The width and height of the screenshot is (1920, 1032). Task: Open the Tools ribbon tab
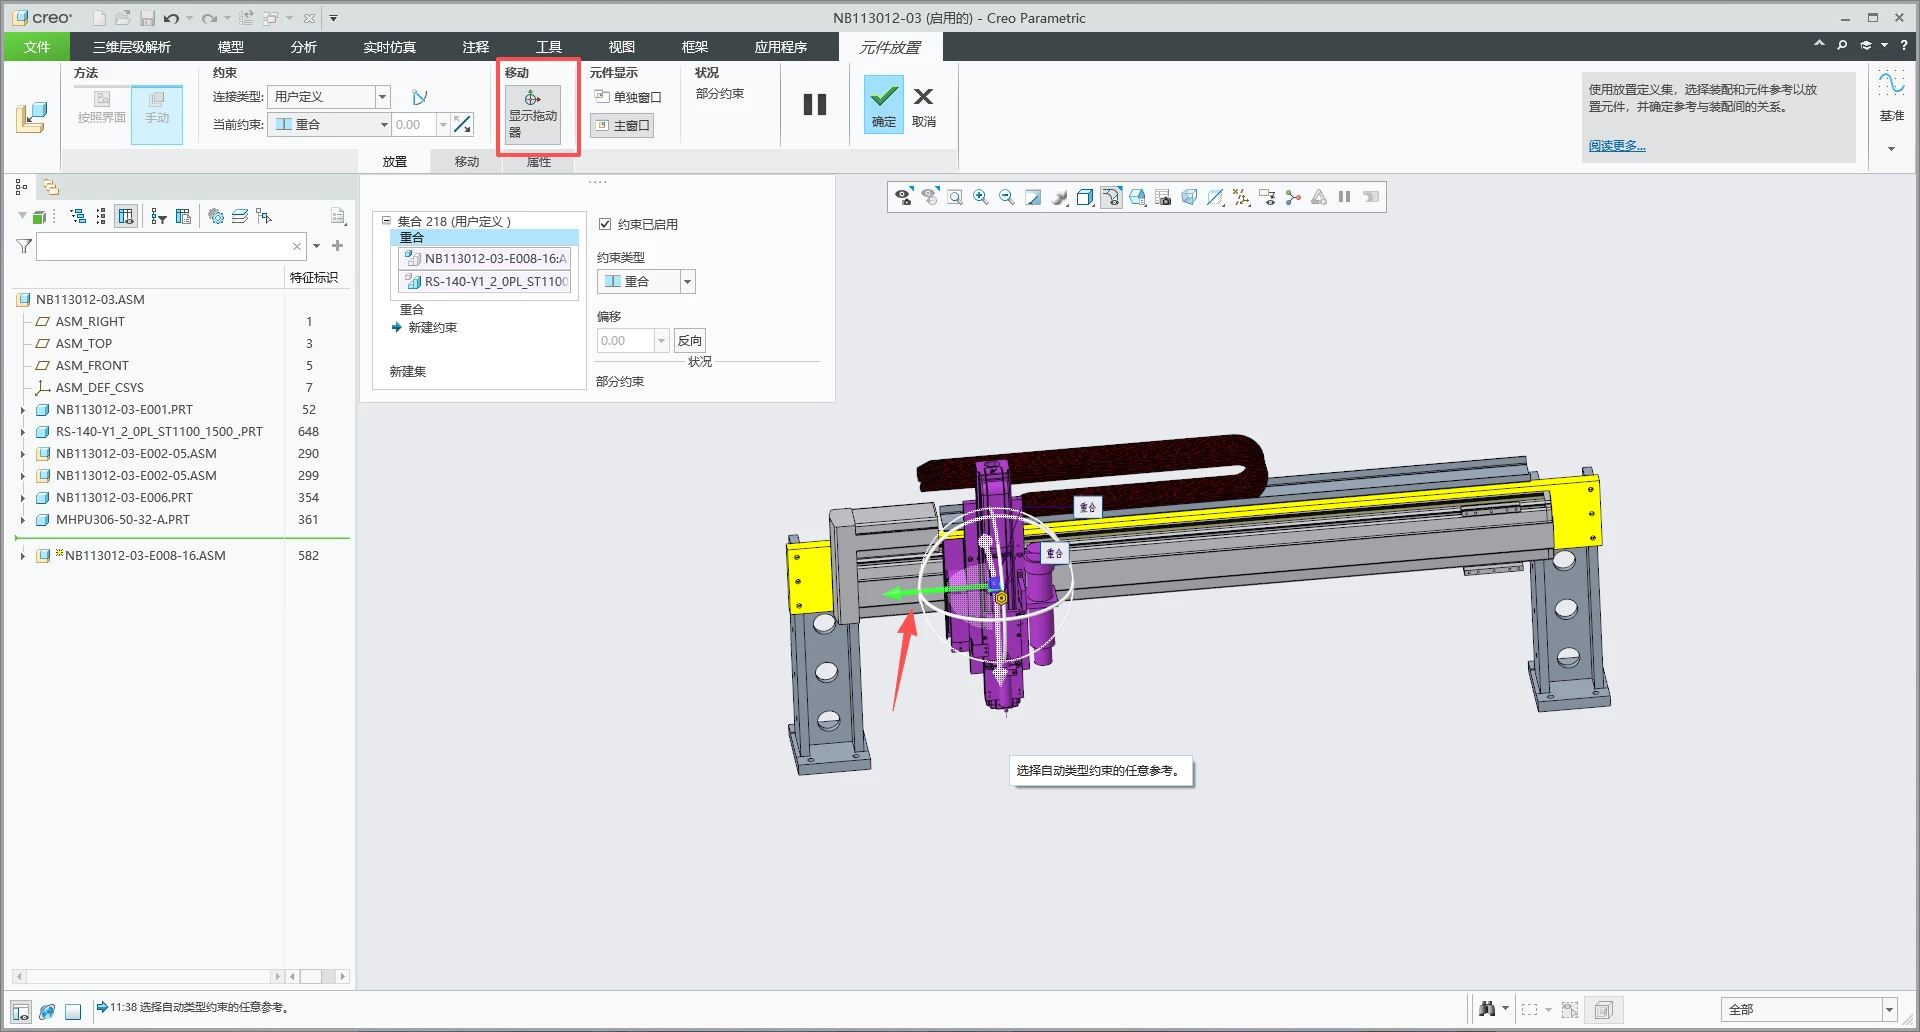tap(549, 46)
